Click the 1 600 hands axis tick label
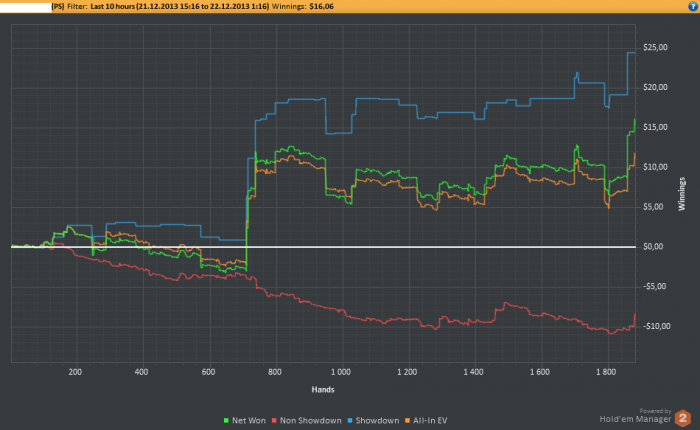The width and height of the screenshot is (700, 430). pos(540,372)
